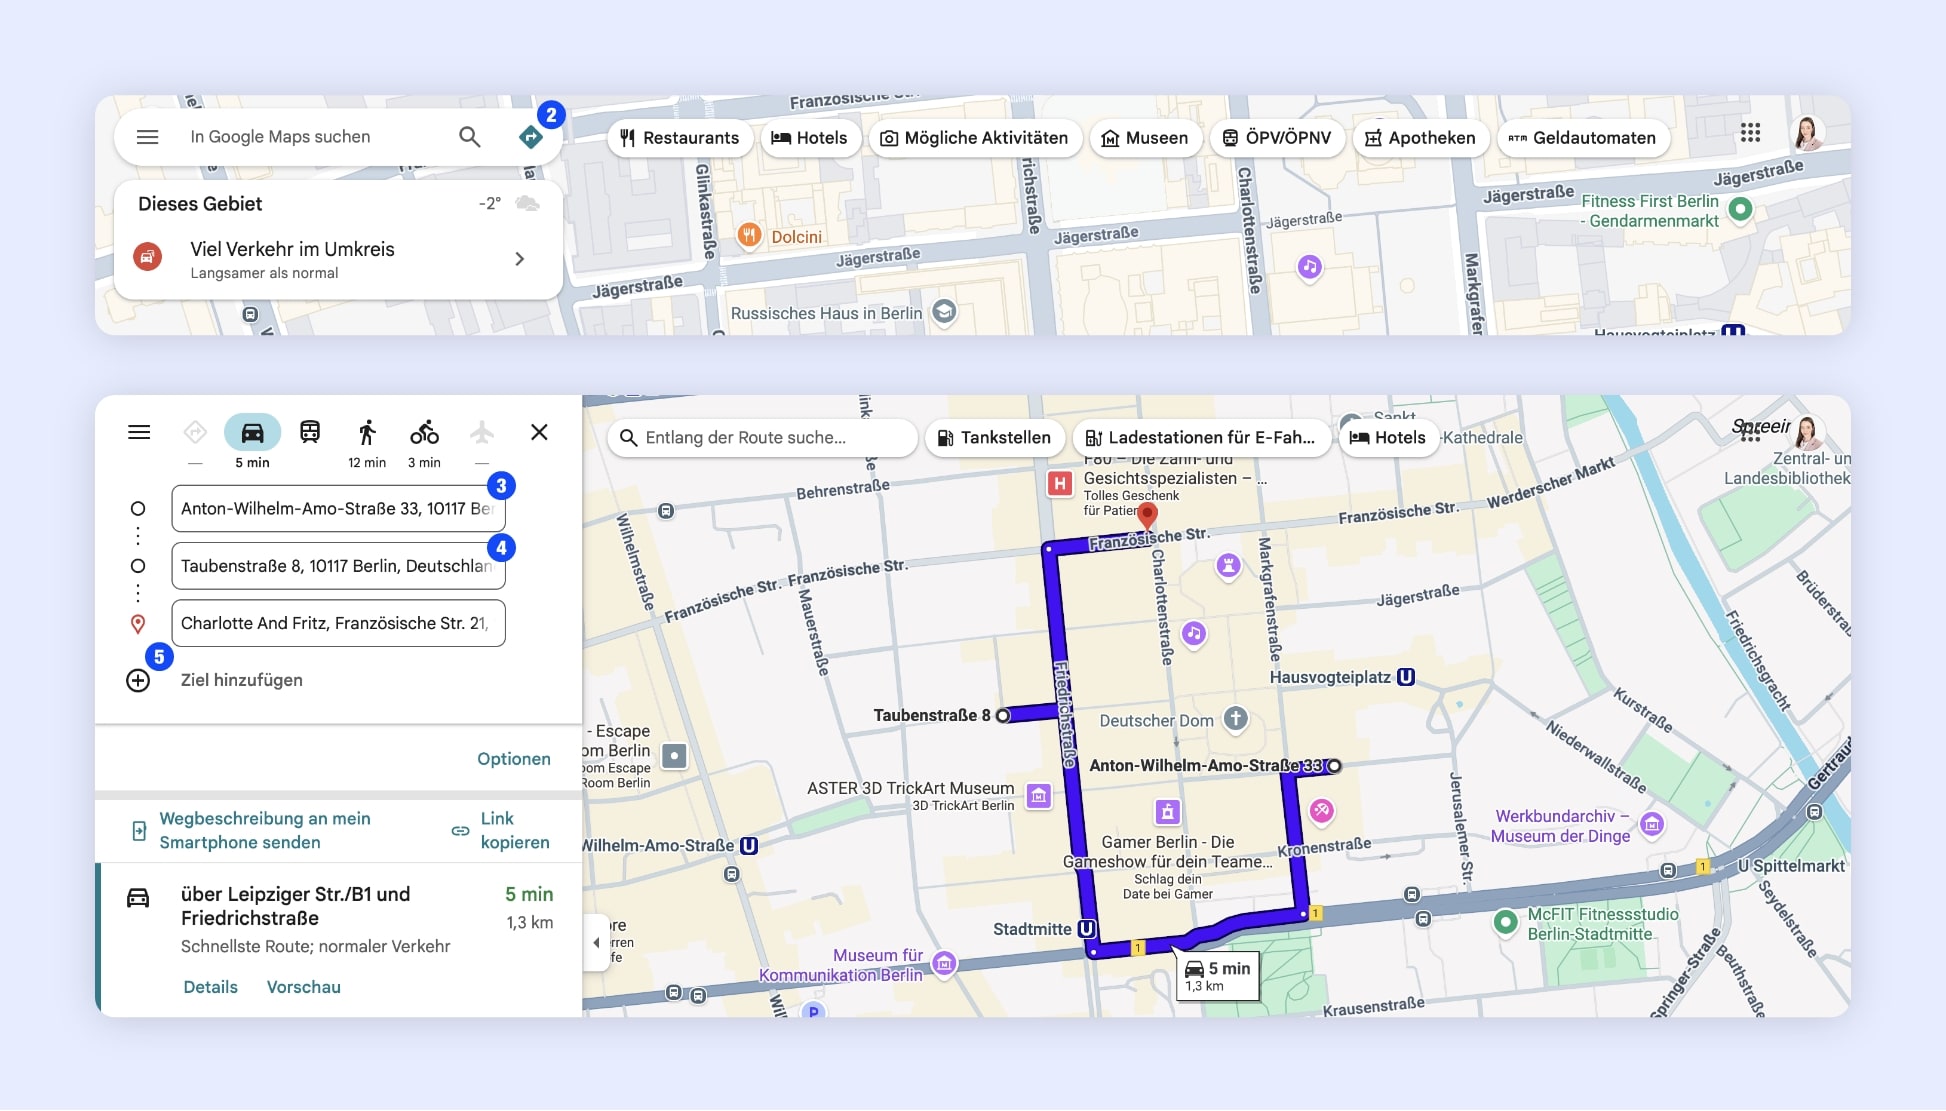Open route Optionen settings

tap(513, 758)
